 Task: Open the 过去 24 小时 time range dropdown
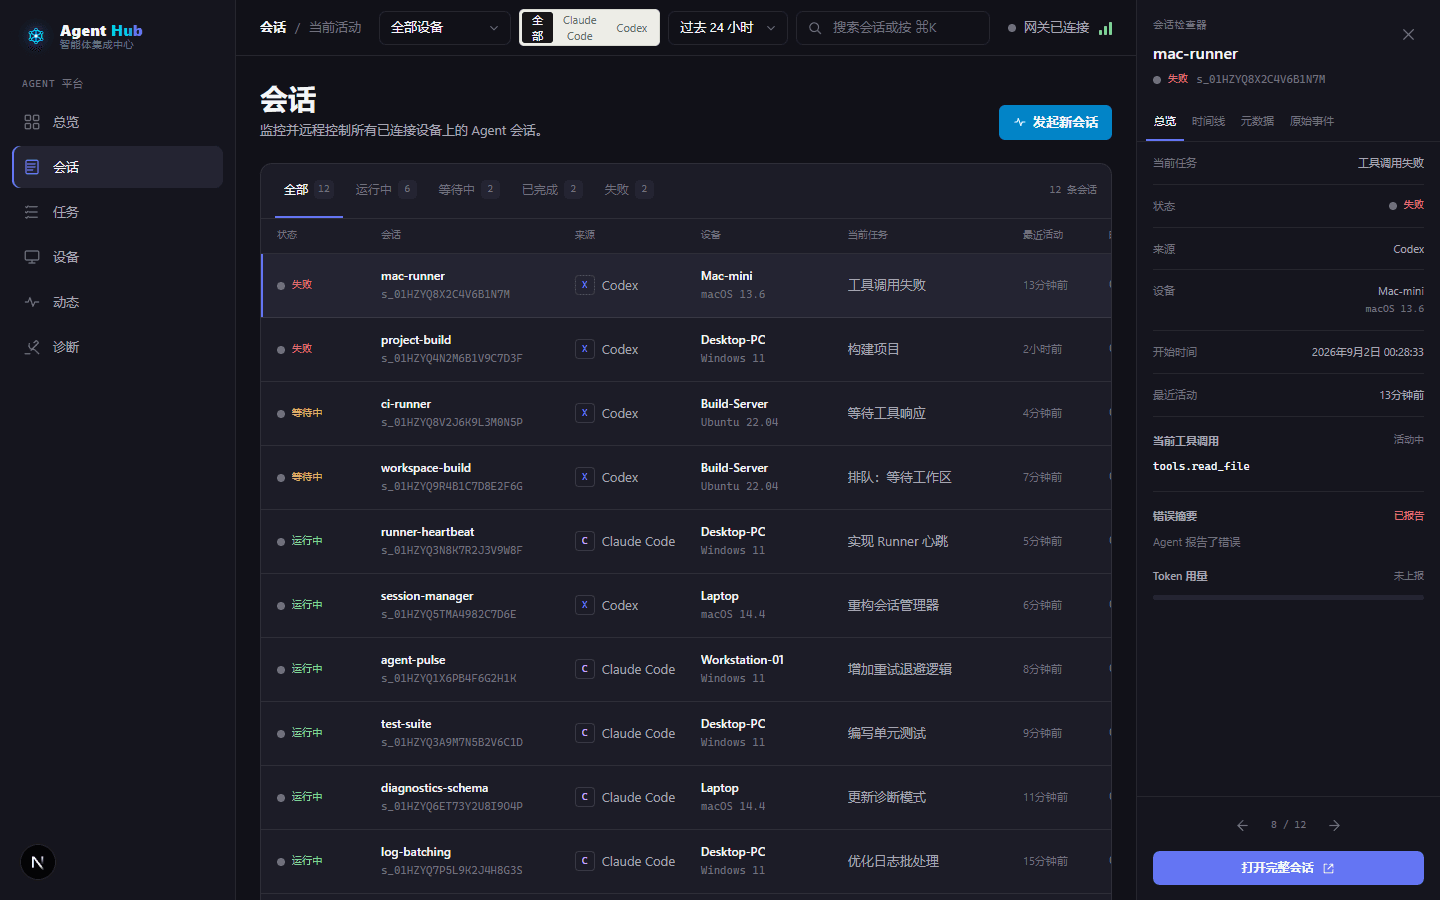point(728,28)
